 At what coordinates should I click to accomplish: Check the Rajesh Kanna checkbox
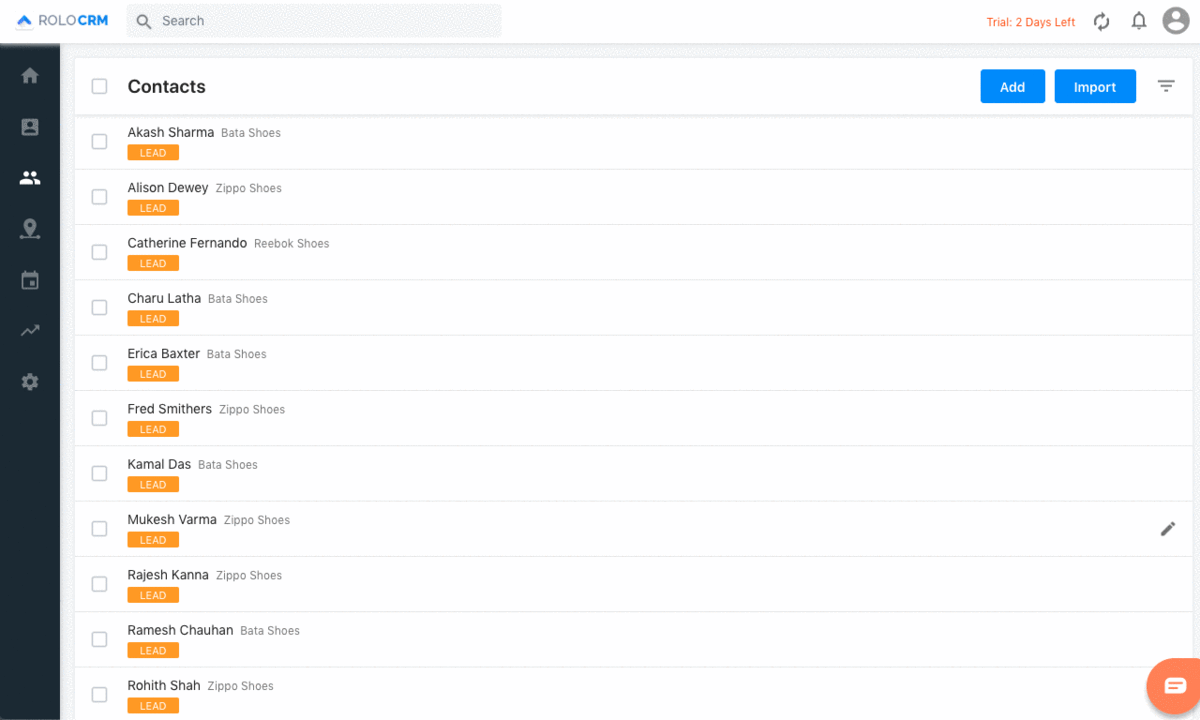[x=99, y=584]
